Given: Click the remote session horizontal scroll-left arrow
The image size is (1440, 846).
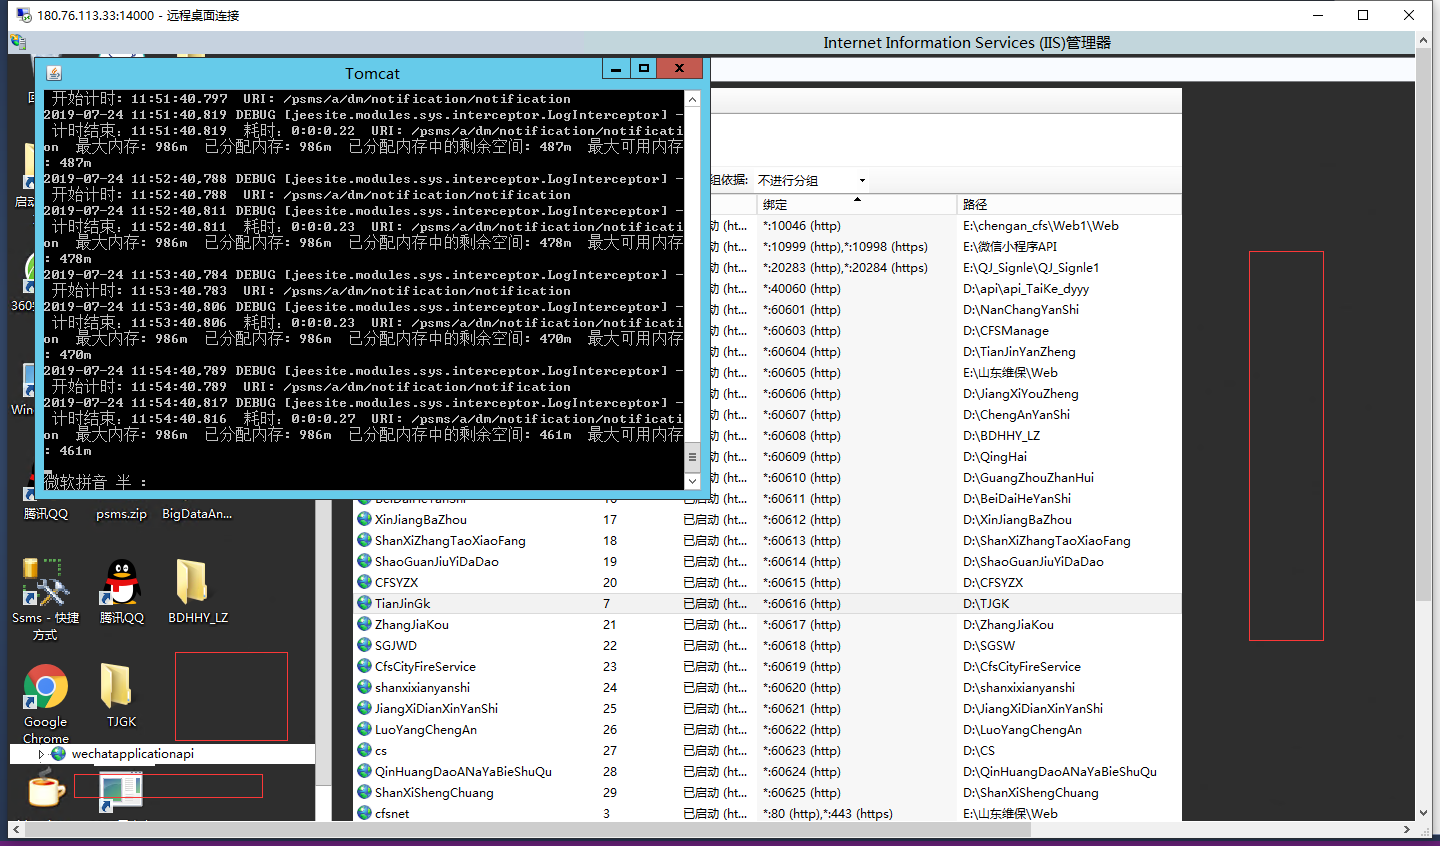Looking at the screenshot, I should pos(16,830).
